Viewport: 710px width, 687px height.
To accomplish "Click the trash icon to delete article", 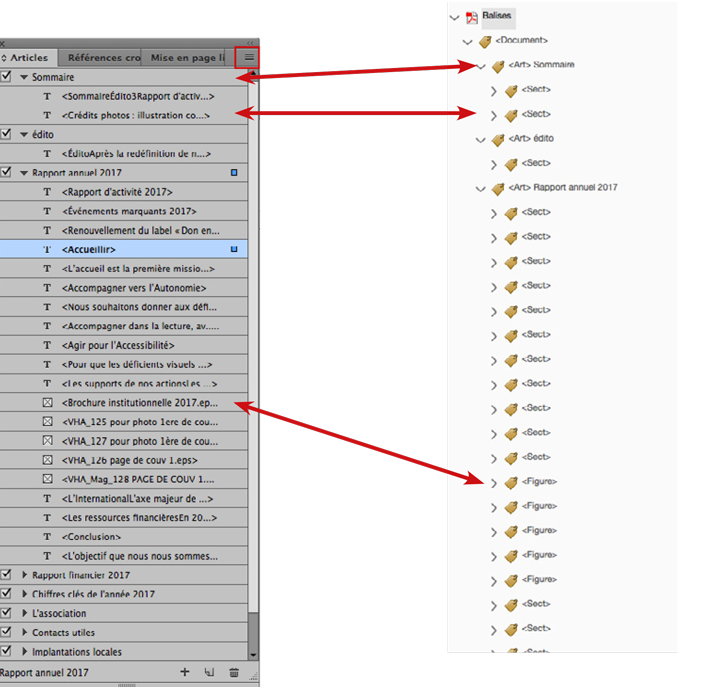I will click(234, 673).
